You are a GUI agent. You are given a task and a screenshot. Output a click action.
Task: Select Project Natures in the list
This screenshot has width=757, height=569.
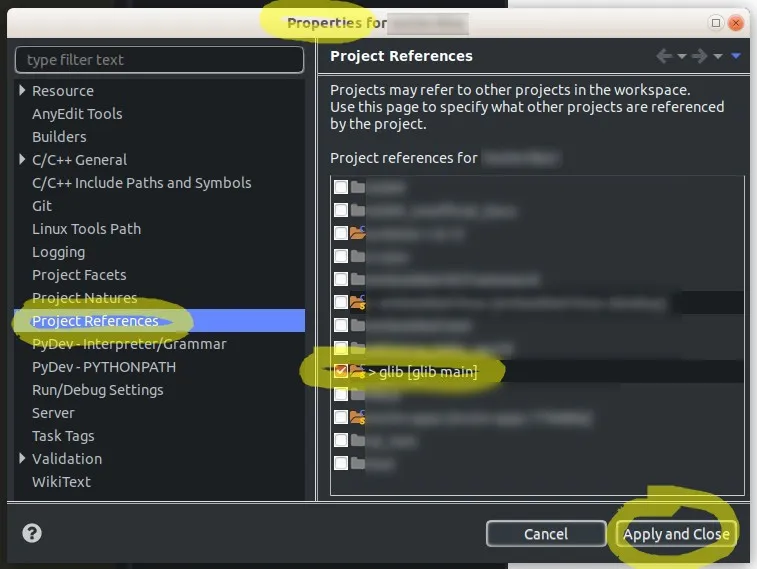pos(84,298)
